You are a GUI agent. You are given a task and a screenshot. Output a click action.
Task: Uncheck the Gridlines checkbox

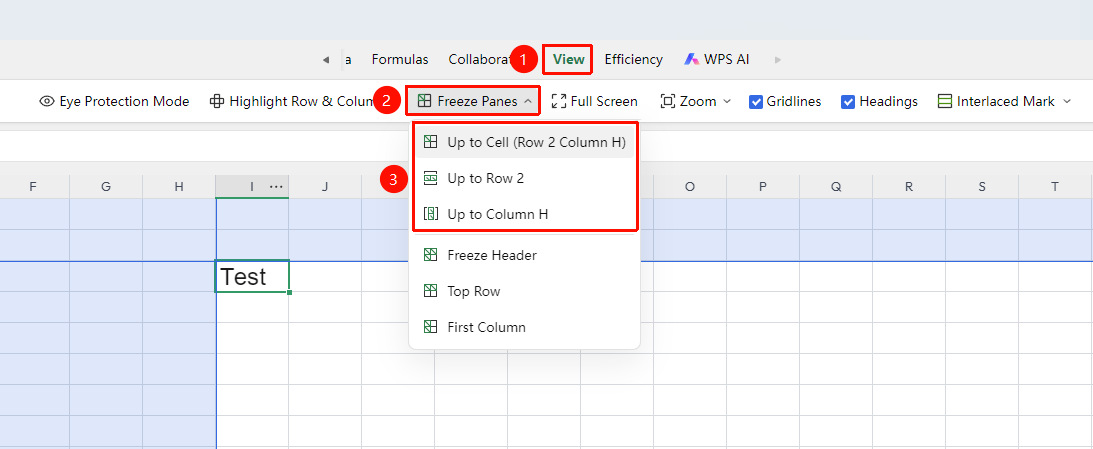(x=756, y=102)
